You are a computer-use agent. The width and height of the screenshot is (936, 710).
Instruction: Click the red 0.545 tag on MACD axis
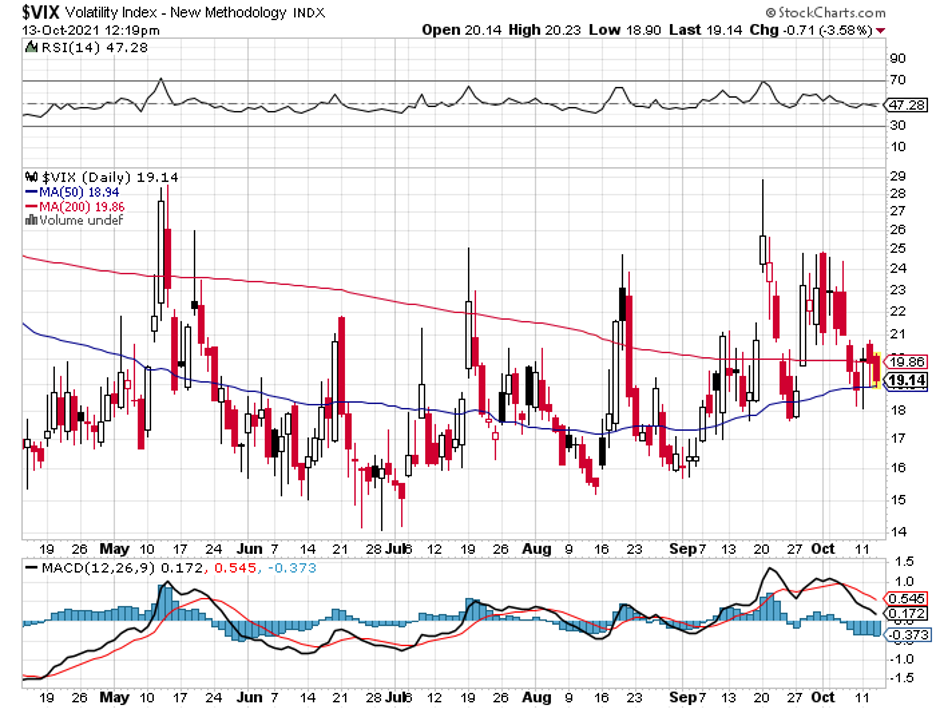pyautogui.click(x=907, y=598)
